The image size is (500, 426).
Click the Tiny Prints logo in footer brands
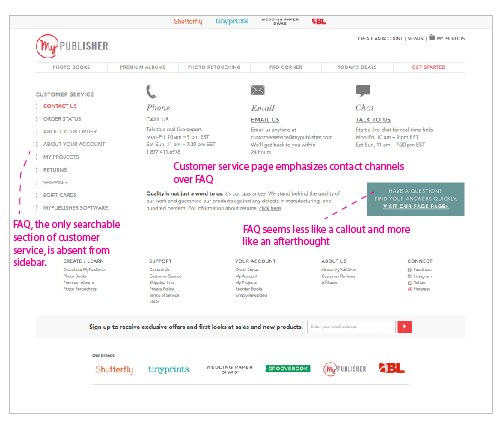pos(169,369)
